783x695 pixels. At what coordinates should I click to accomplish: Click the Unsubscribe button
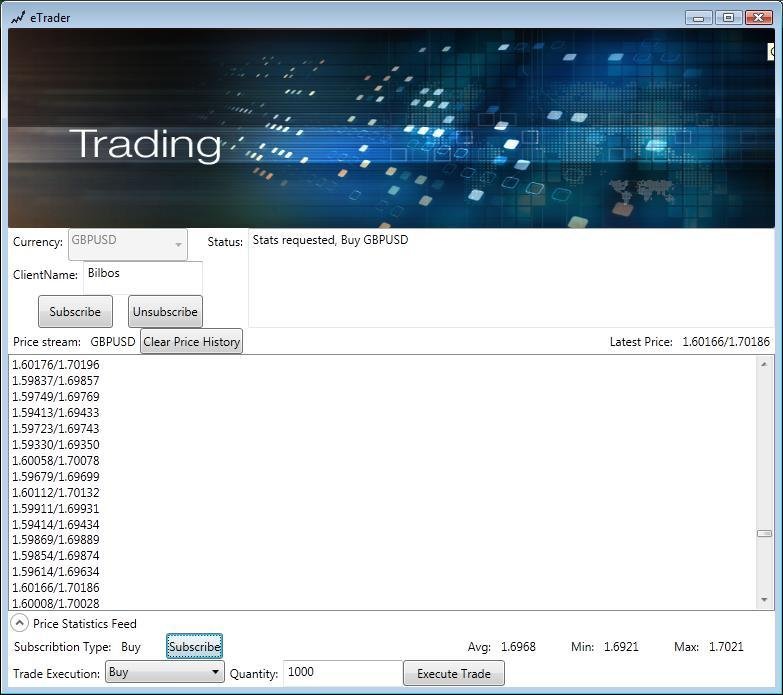point(165,312)
